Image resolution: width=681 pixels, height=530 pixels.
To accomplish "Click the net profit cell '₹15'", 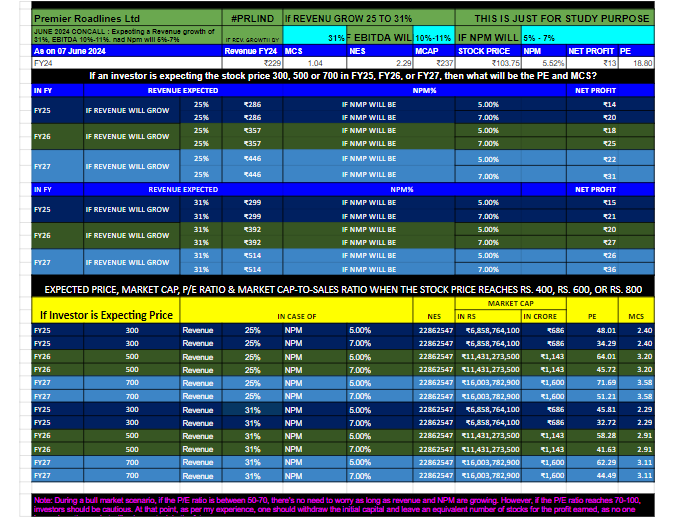I will [x=610, y=202].
